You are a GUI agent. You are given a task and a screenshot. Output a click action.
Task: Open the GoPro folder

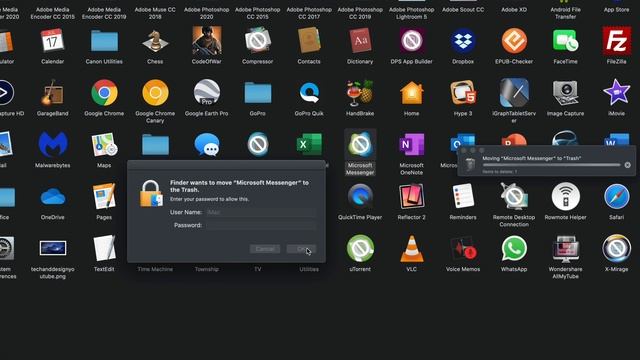pos(258,93)
